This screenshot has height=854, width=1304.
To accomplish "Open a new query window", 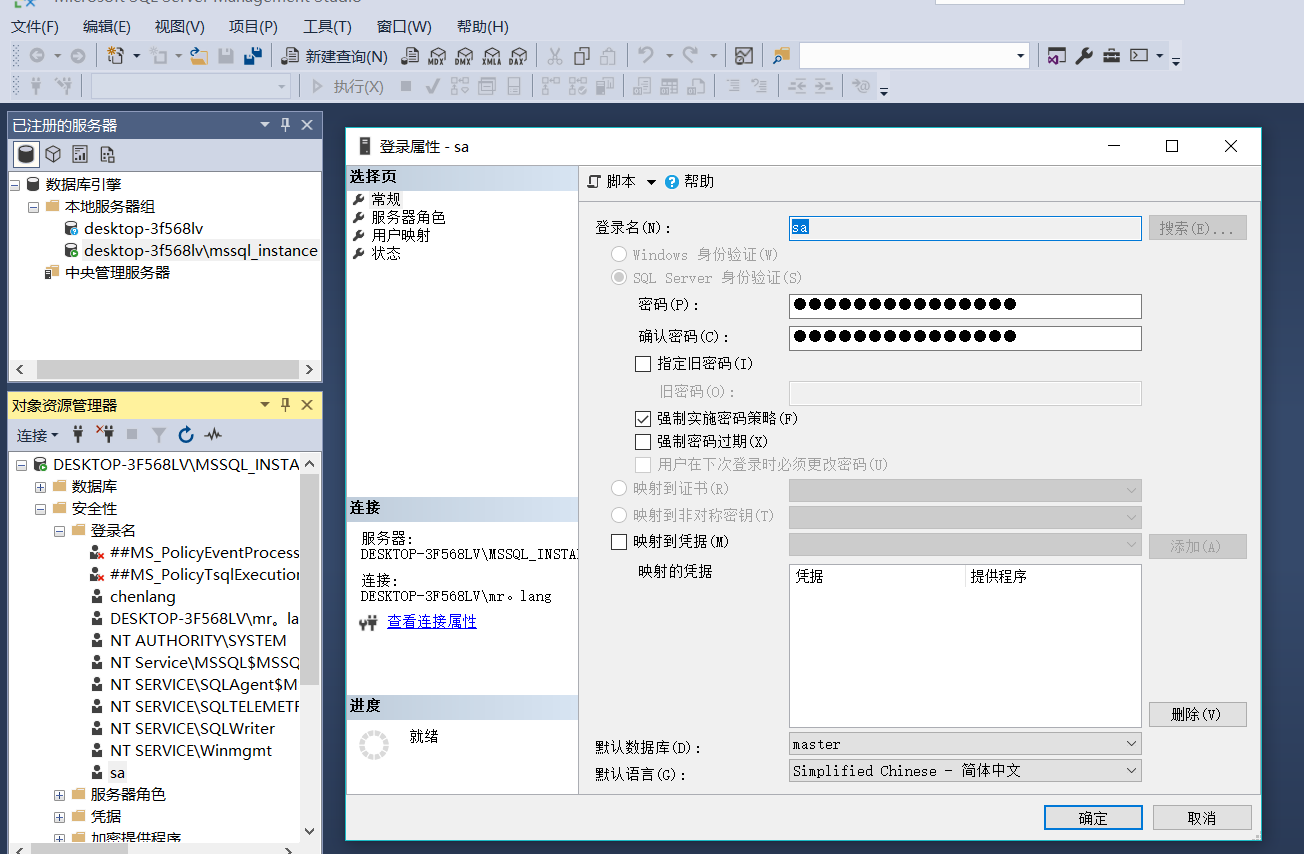I will pyautogui.click(x=343, y=56).
